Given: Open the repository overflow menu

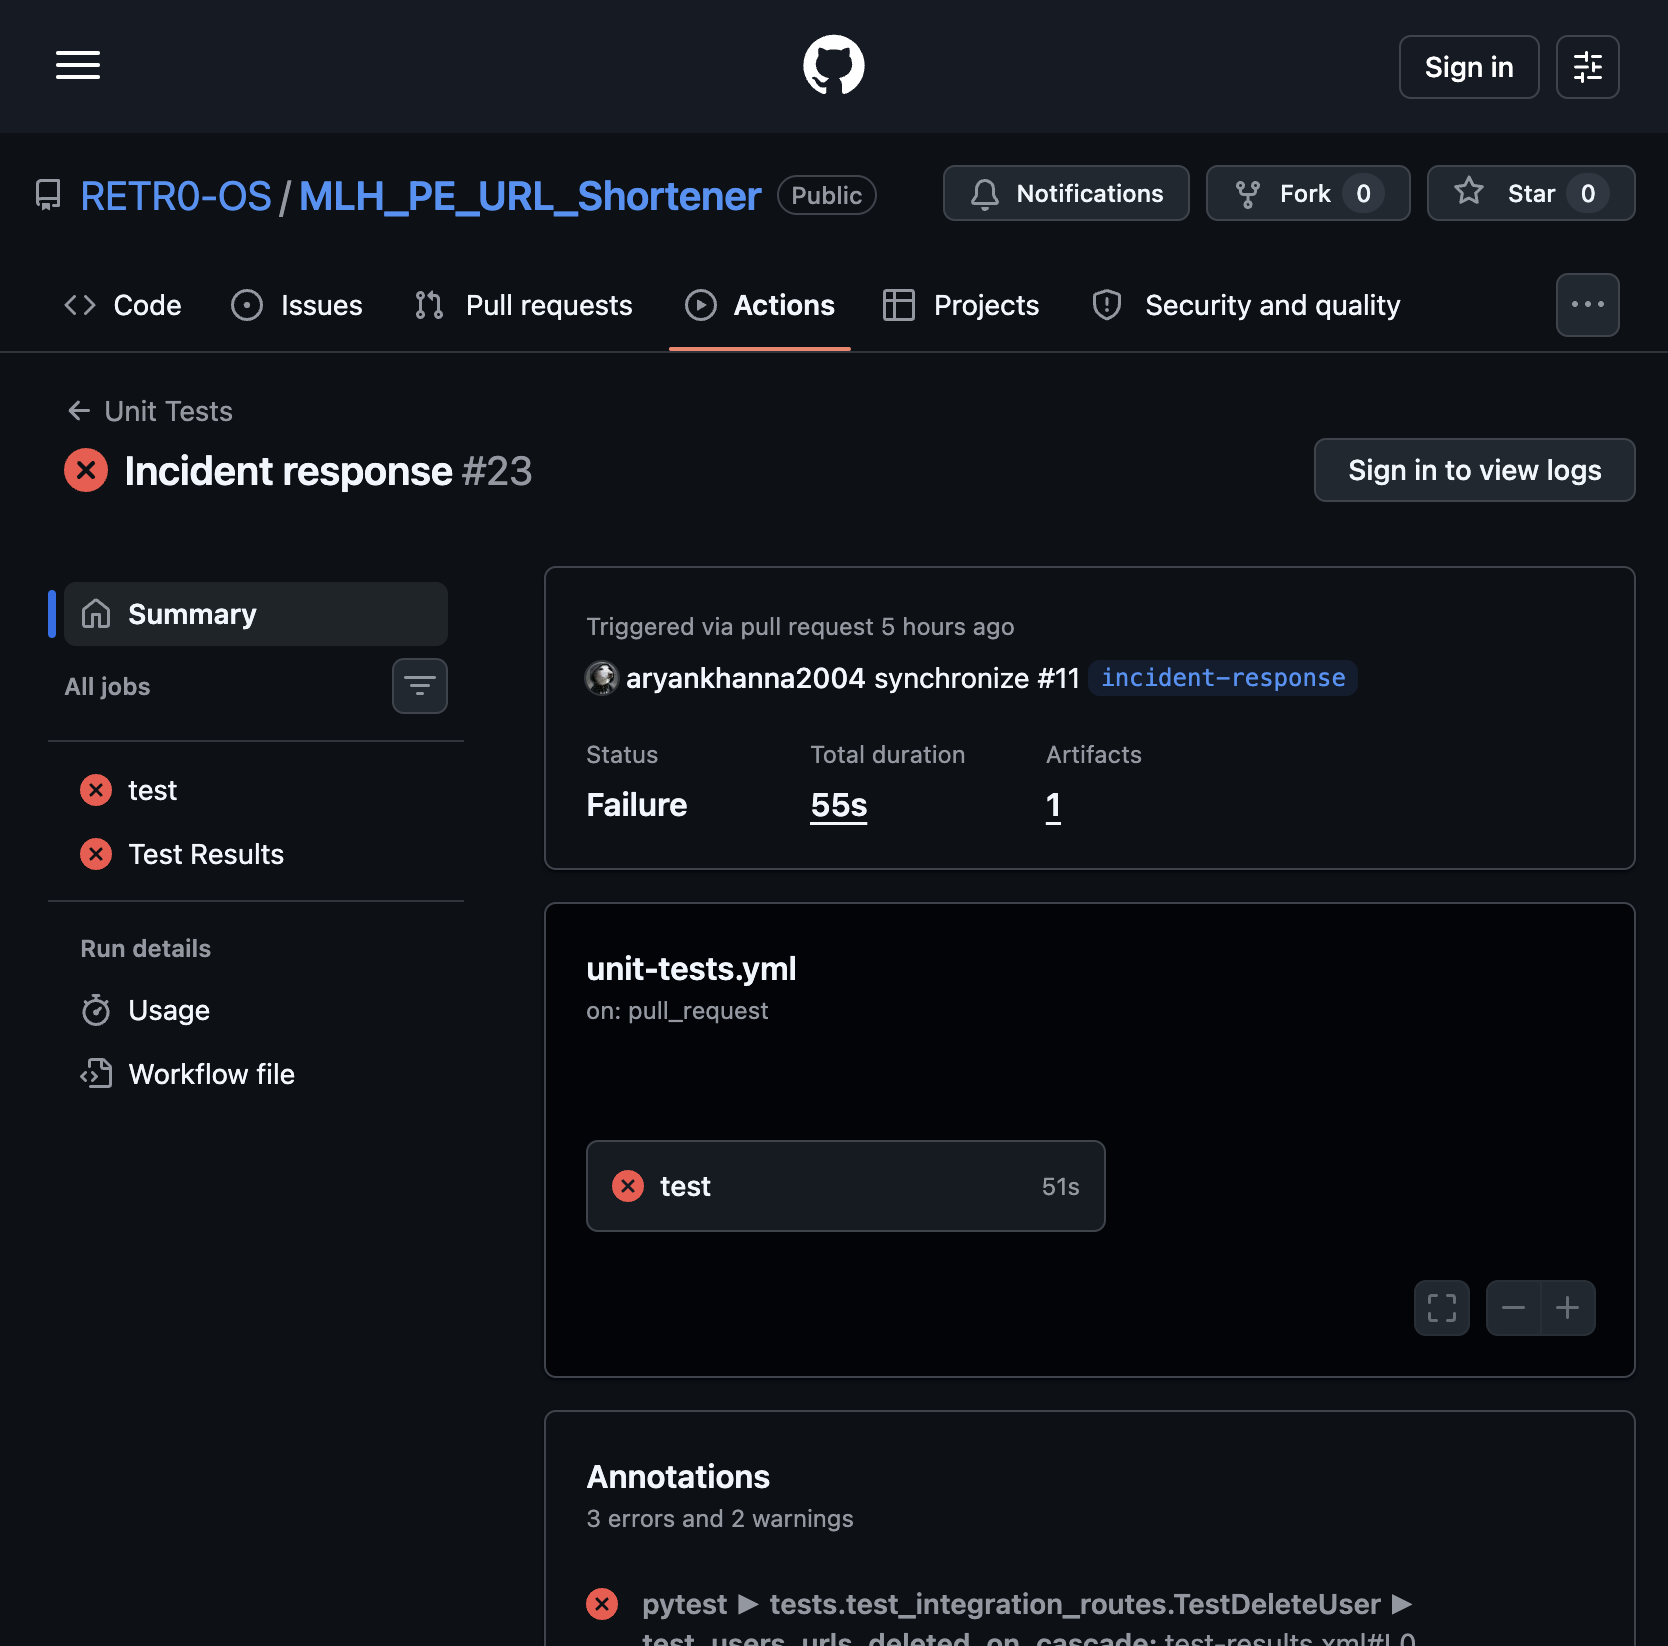Looking at the screenshot, I should point(1587,304).
